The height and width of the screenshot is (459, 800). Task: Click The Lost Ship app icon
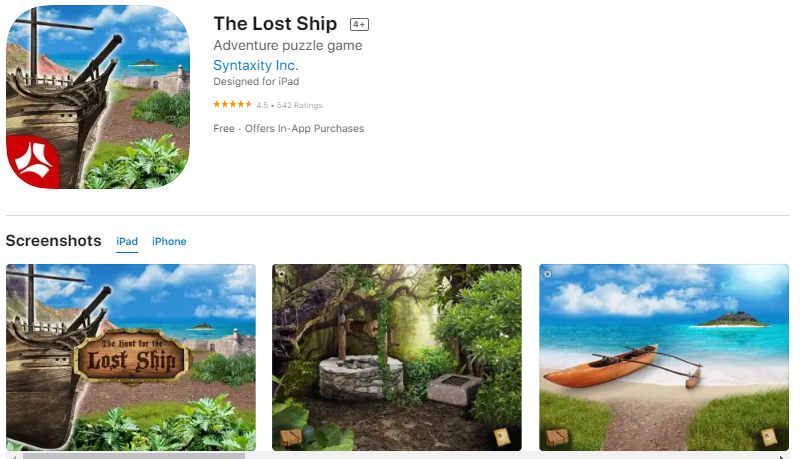[x=98, y=97]
